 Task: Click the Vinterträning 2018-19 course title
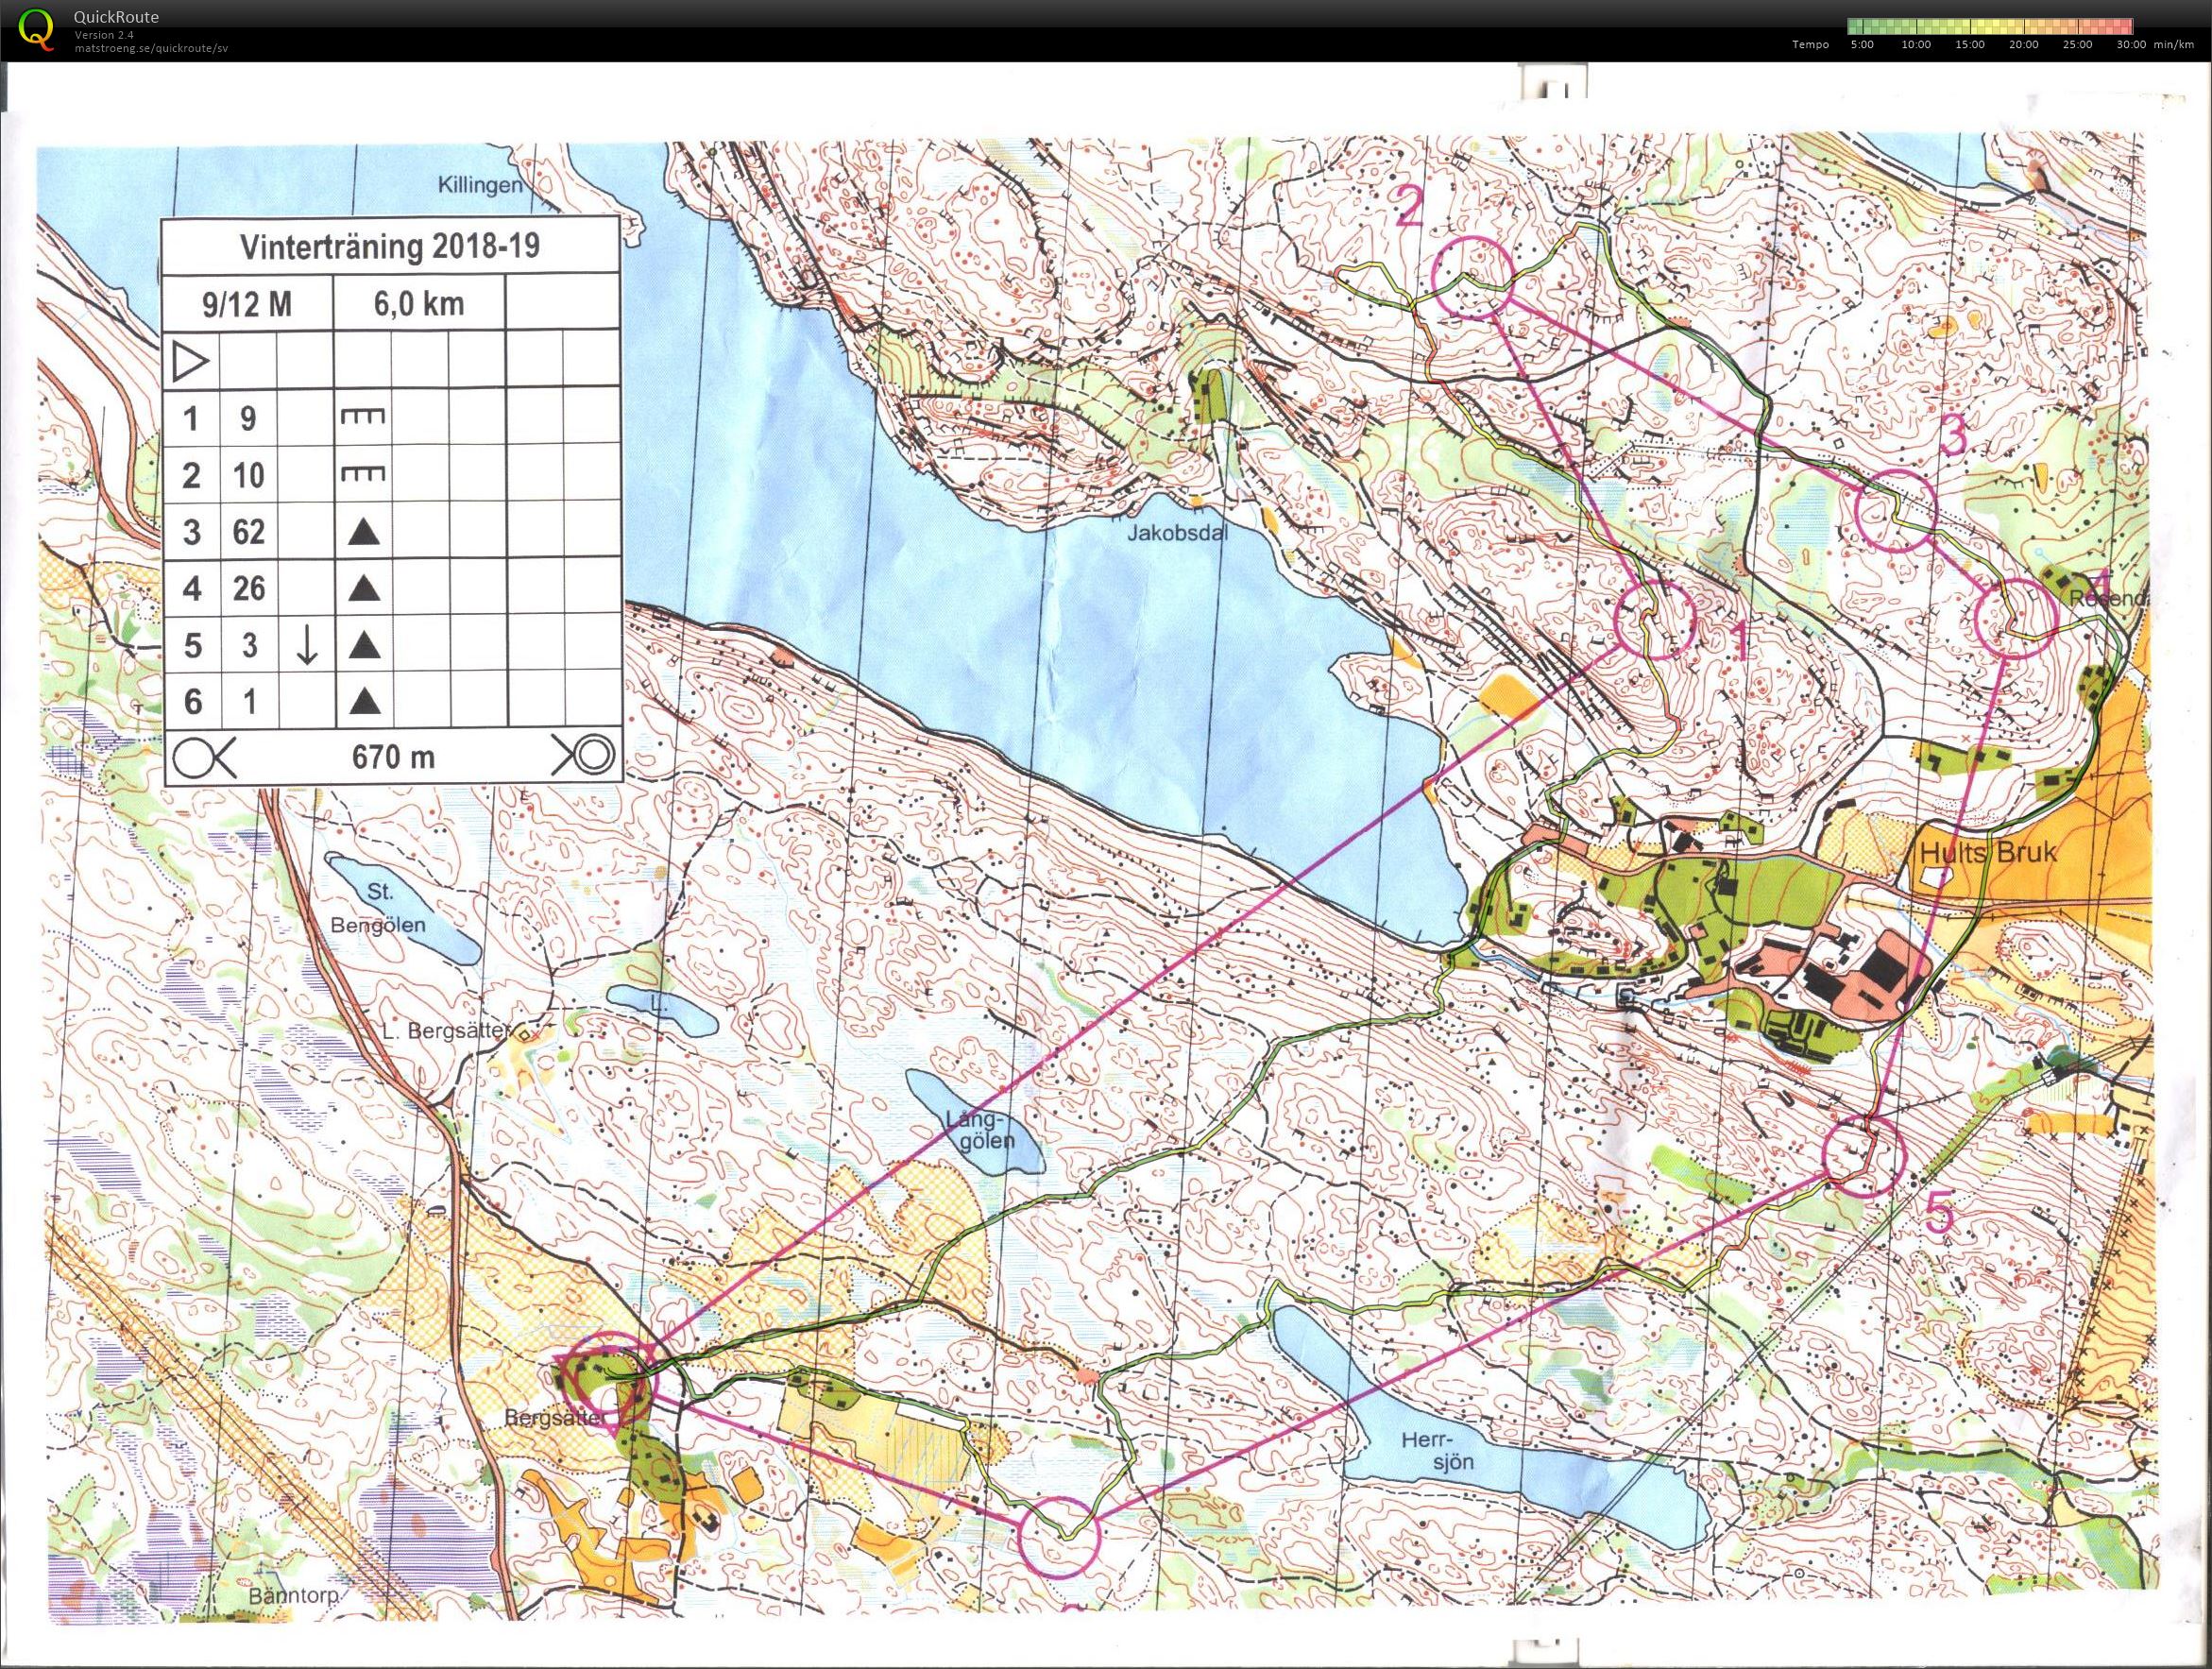(x=390, y=247)
